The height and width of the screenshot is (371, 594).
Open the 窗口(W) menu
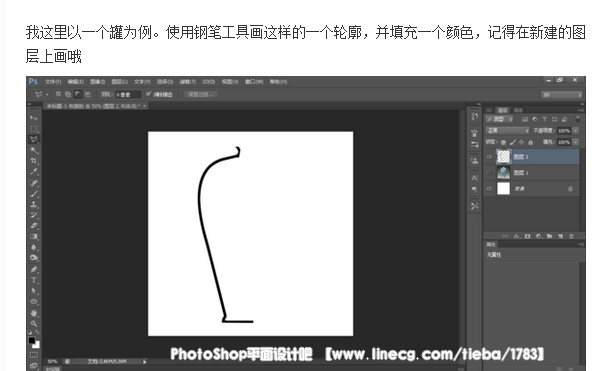254,82
